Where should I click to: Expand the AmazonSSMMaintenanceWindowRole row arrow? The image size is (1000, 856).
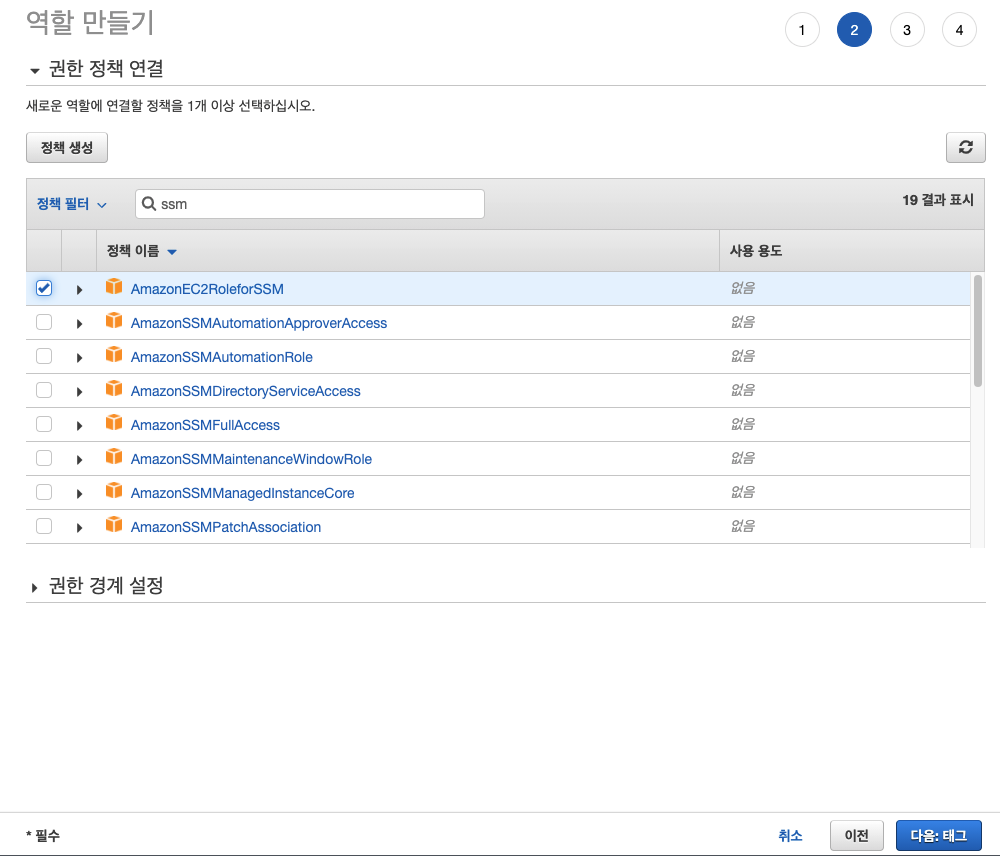point(79,460)
